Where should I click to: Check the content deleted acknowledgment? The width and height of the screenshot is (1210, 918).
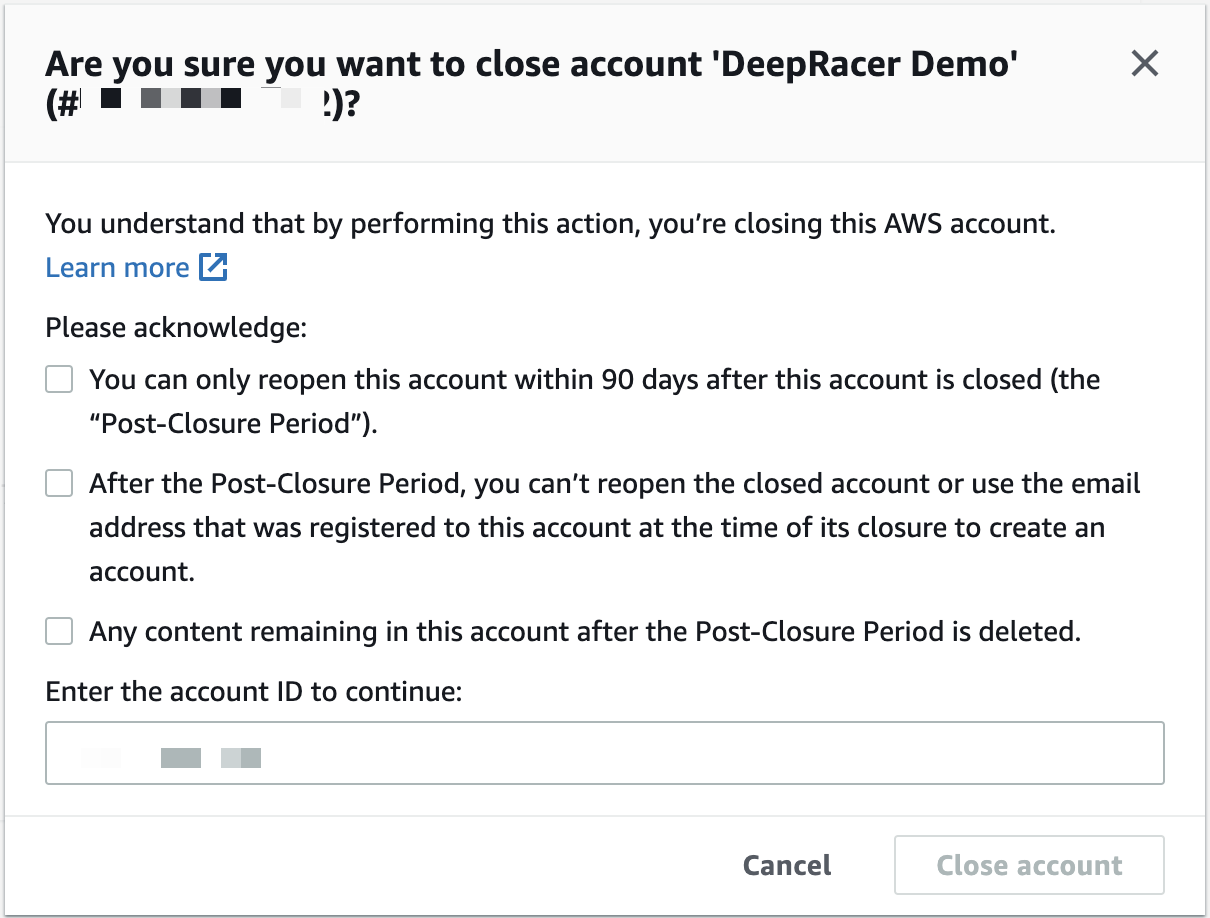point(59,632)
